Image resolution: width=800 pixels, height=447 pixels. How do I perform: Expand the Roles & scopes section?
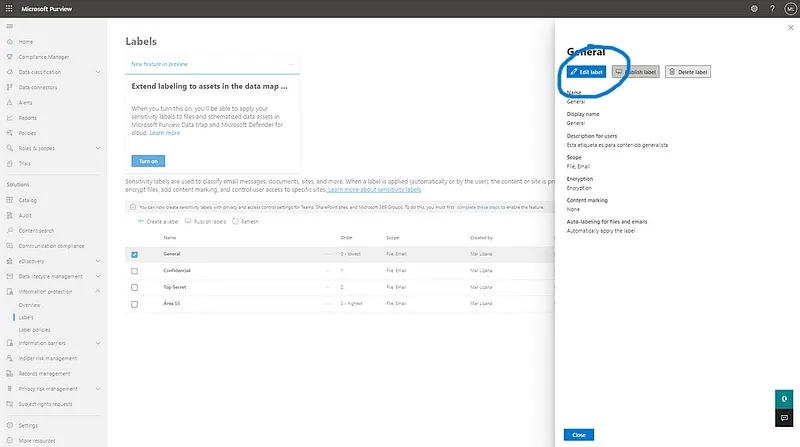click(x=98, y=148)
